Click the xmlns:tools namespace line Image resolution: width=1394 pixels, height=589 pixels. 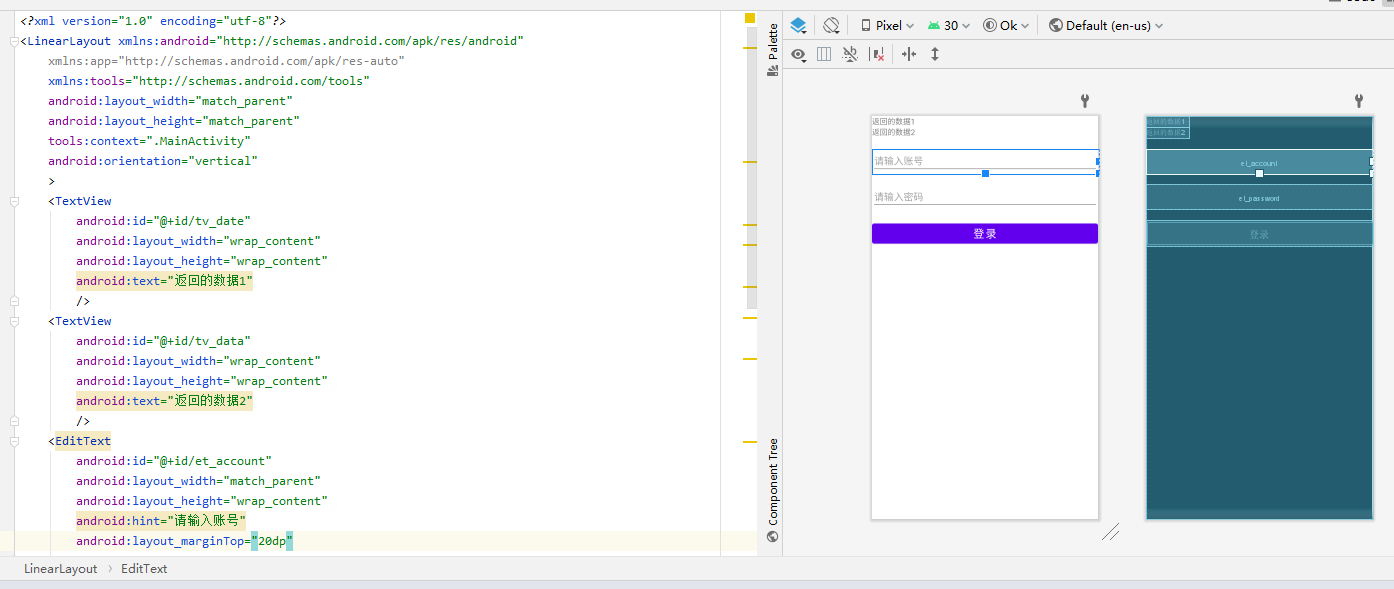(209, 81)
